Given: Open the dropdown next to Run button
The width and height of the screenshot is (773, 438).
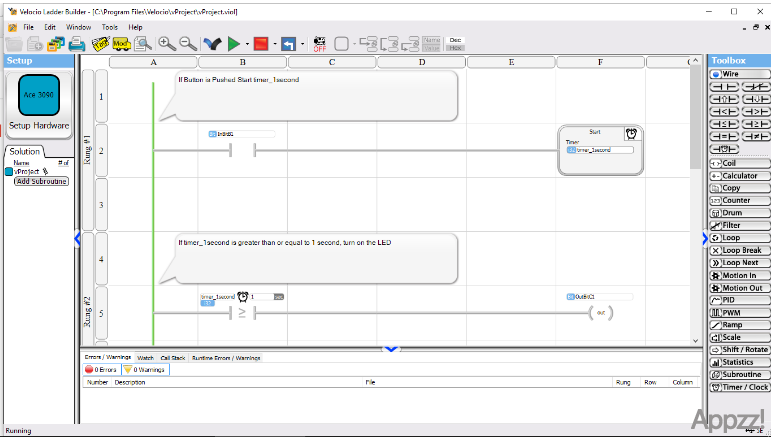Looking at the screenshot, I should pos(247,44).
